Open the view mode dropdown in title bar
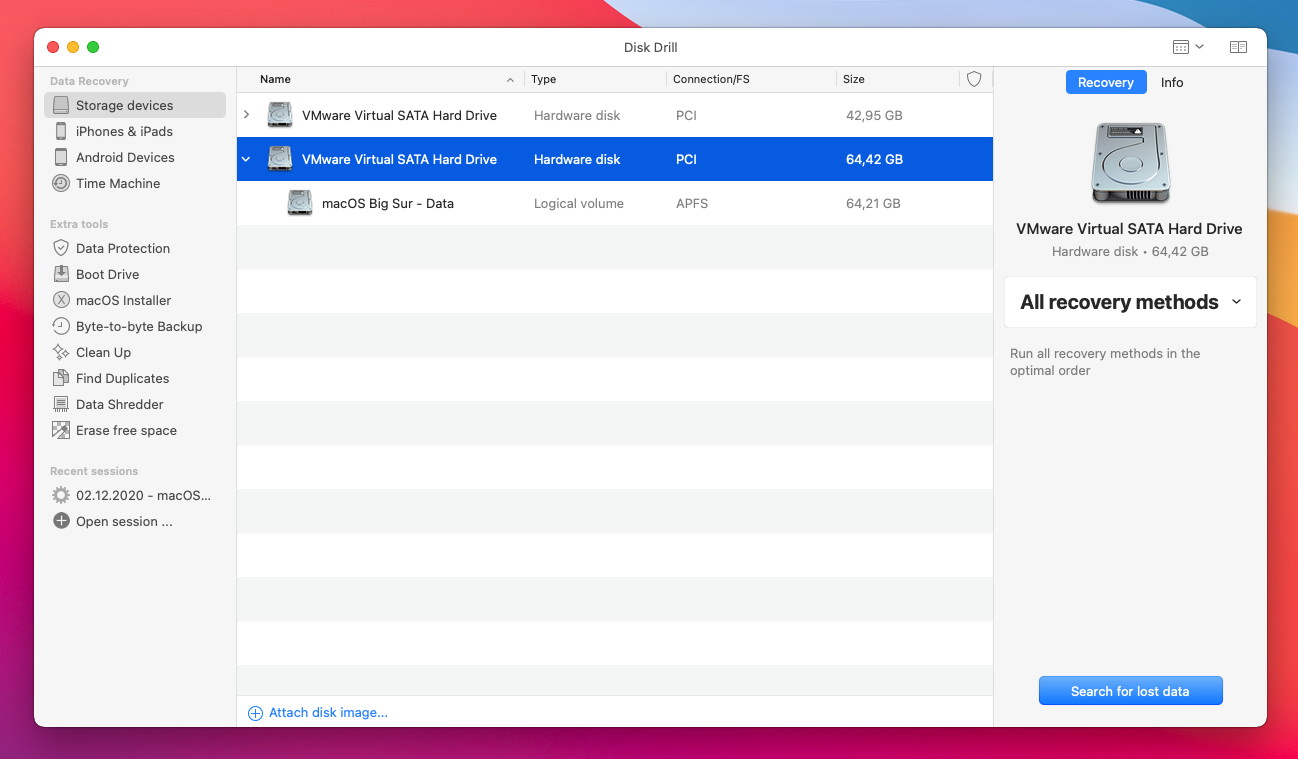Screen dimensions: 1298x759 coord(1188,47)
